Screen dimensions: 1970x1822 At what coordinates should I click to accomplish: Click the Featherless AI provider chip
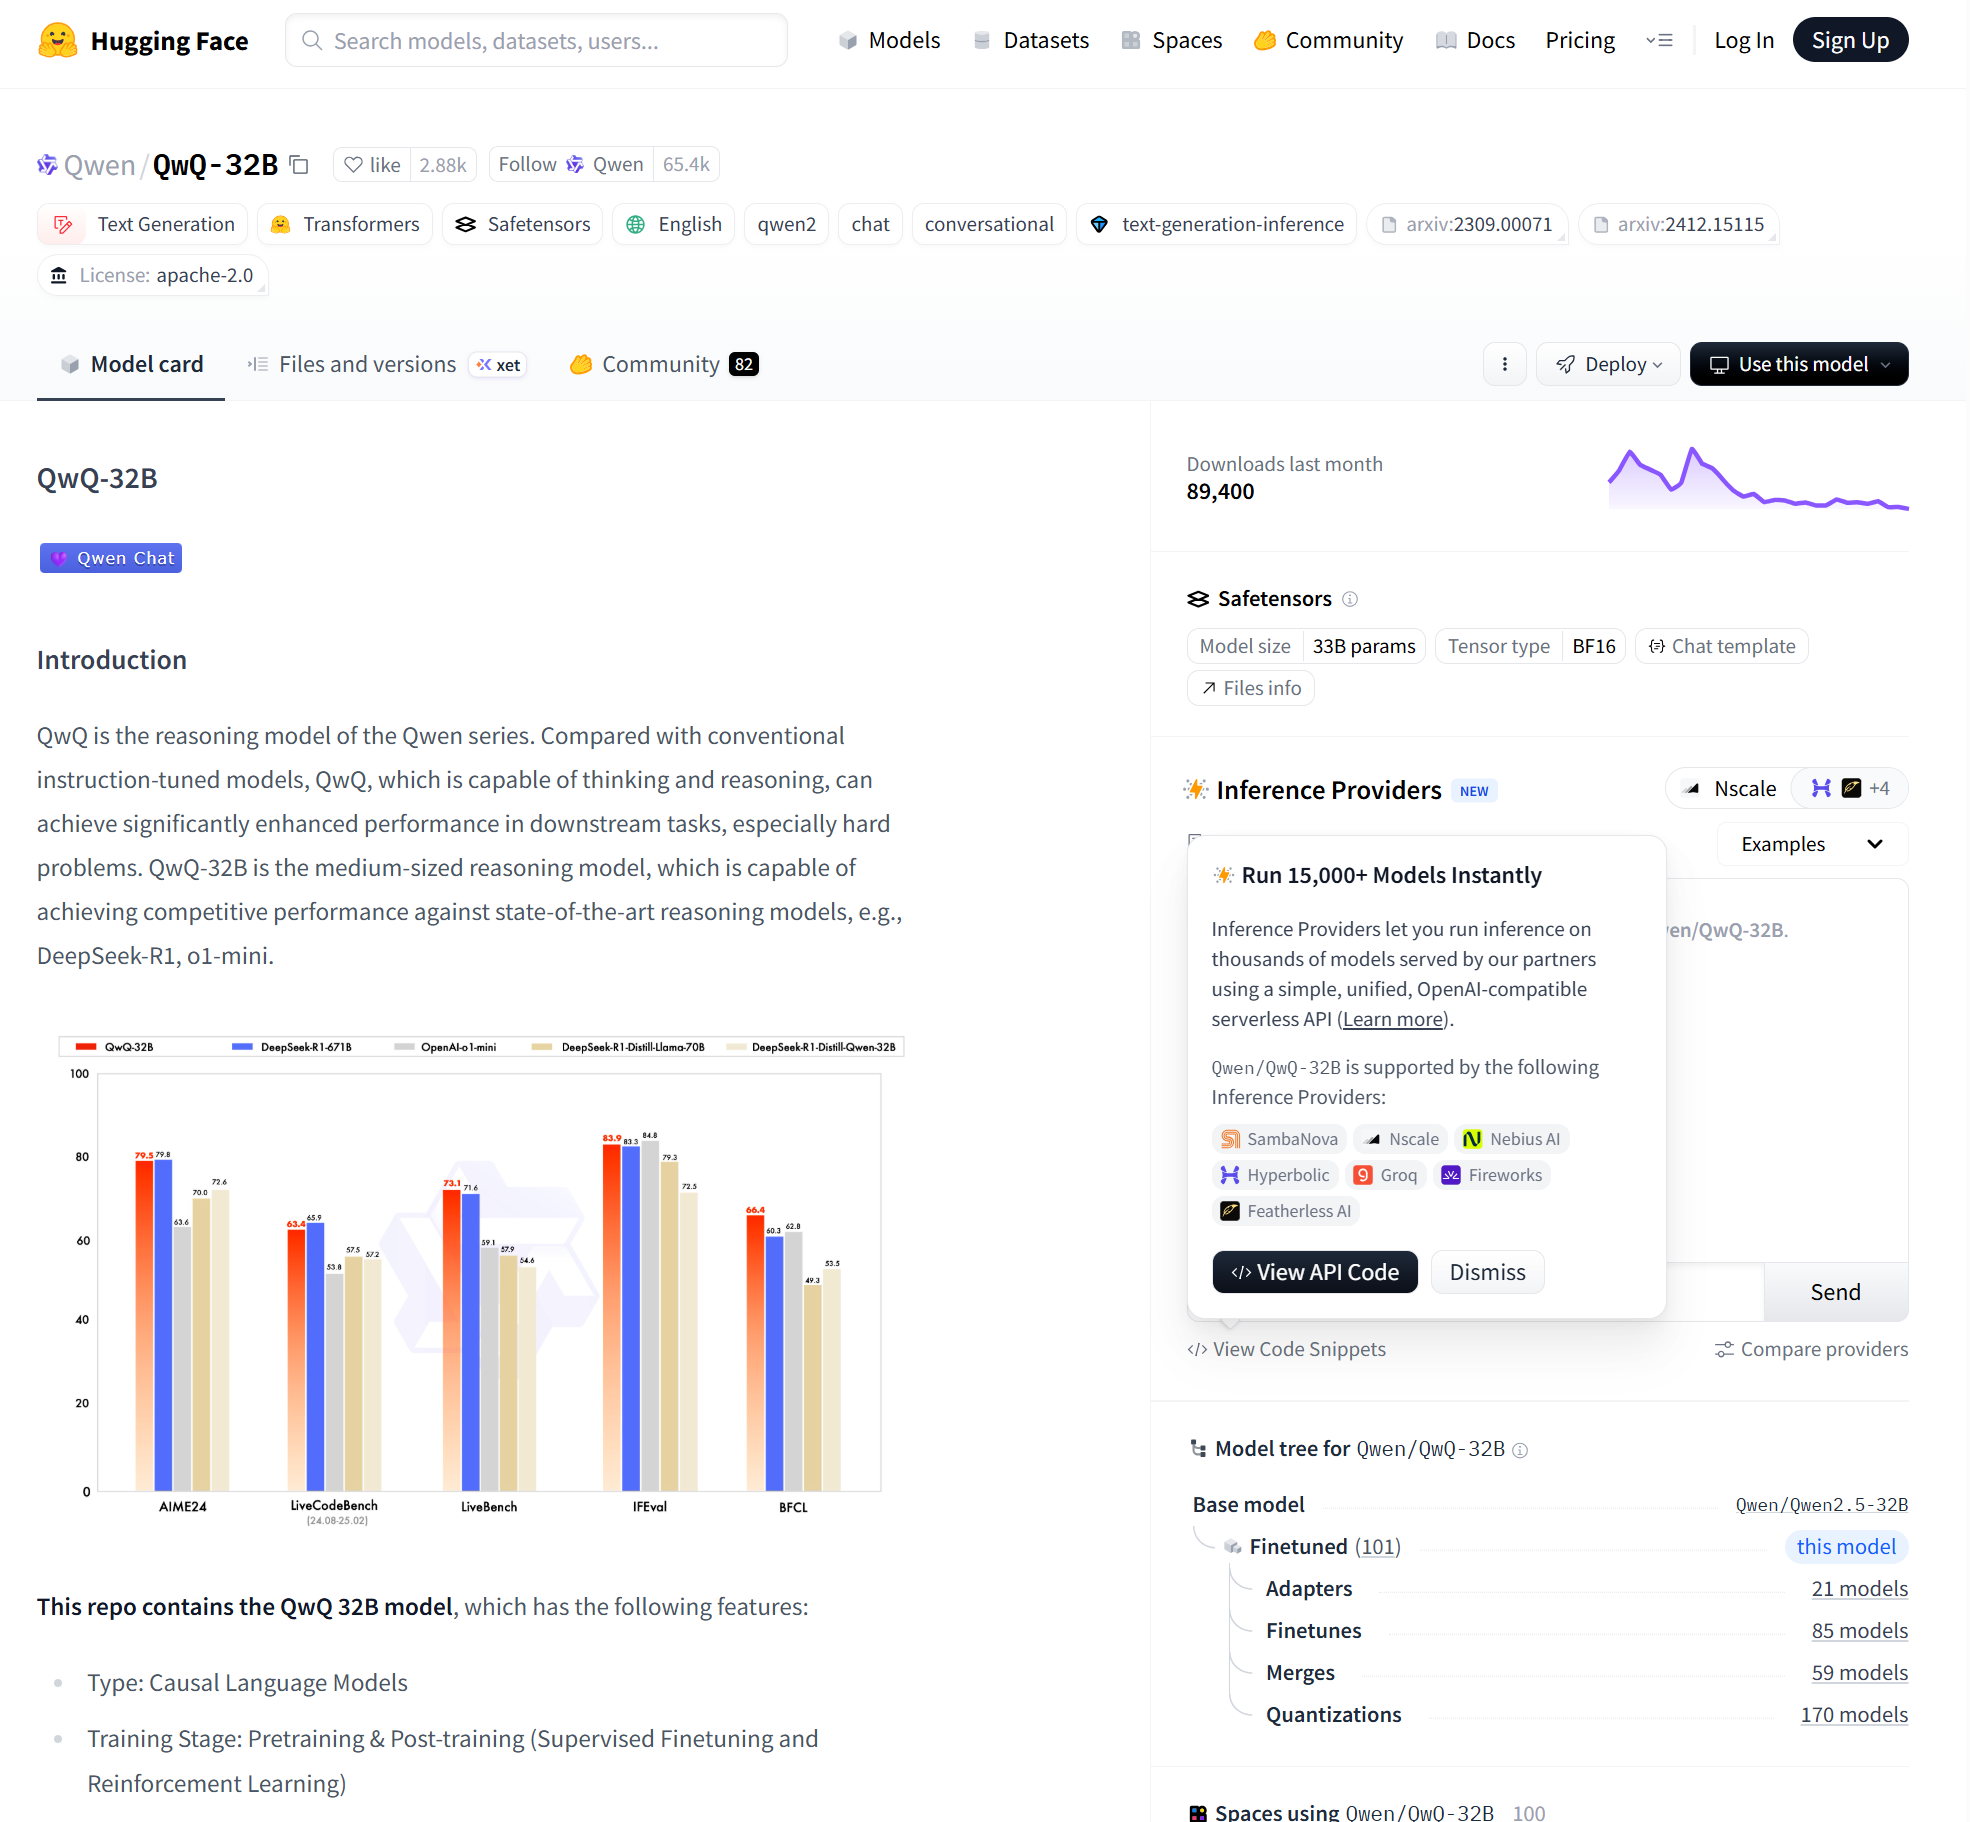point(1286,1211)
